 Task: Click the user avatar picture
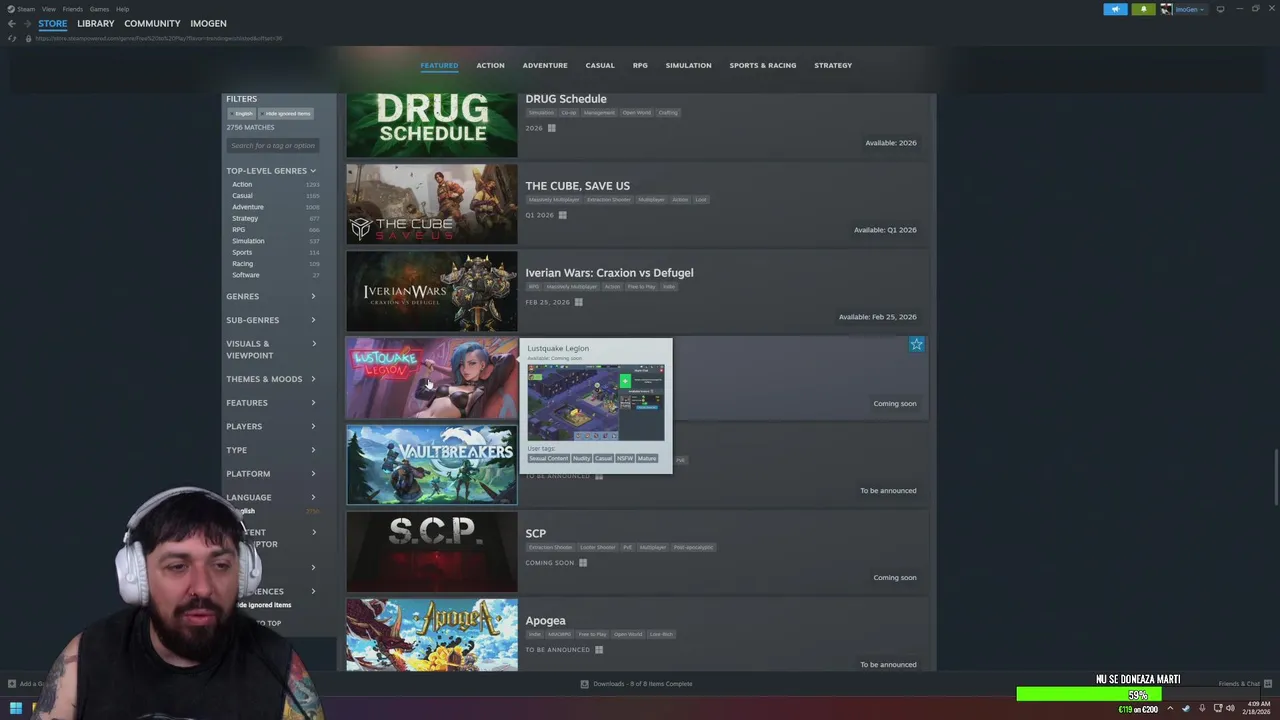point(1166,9)
